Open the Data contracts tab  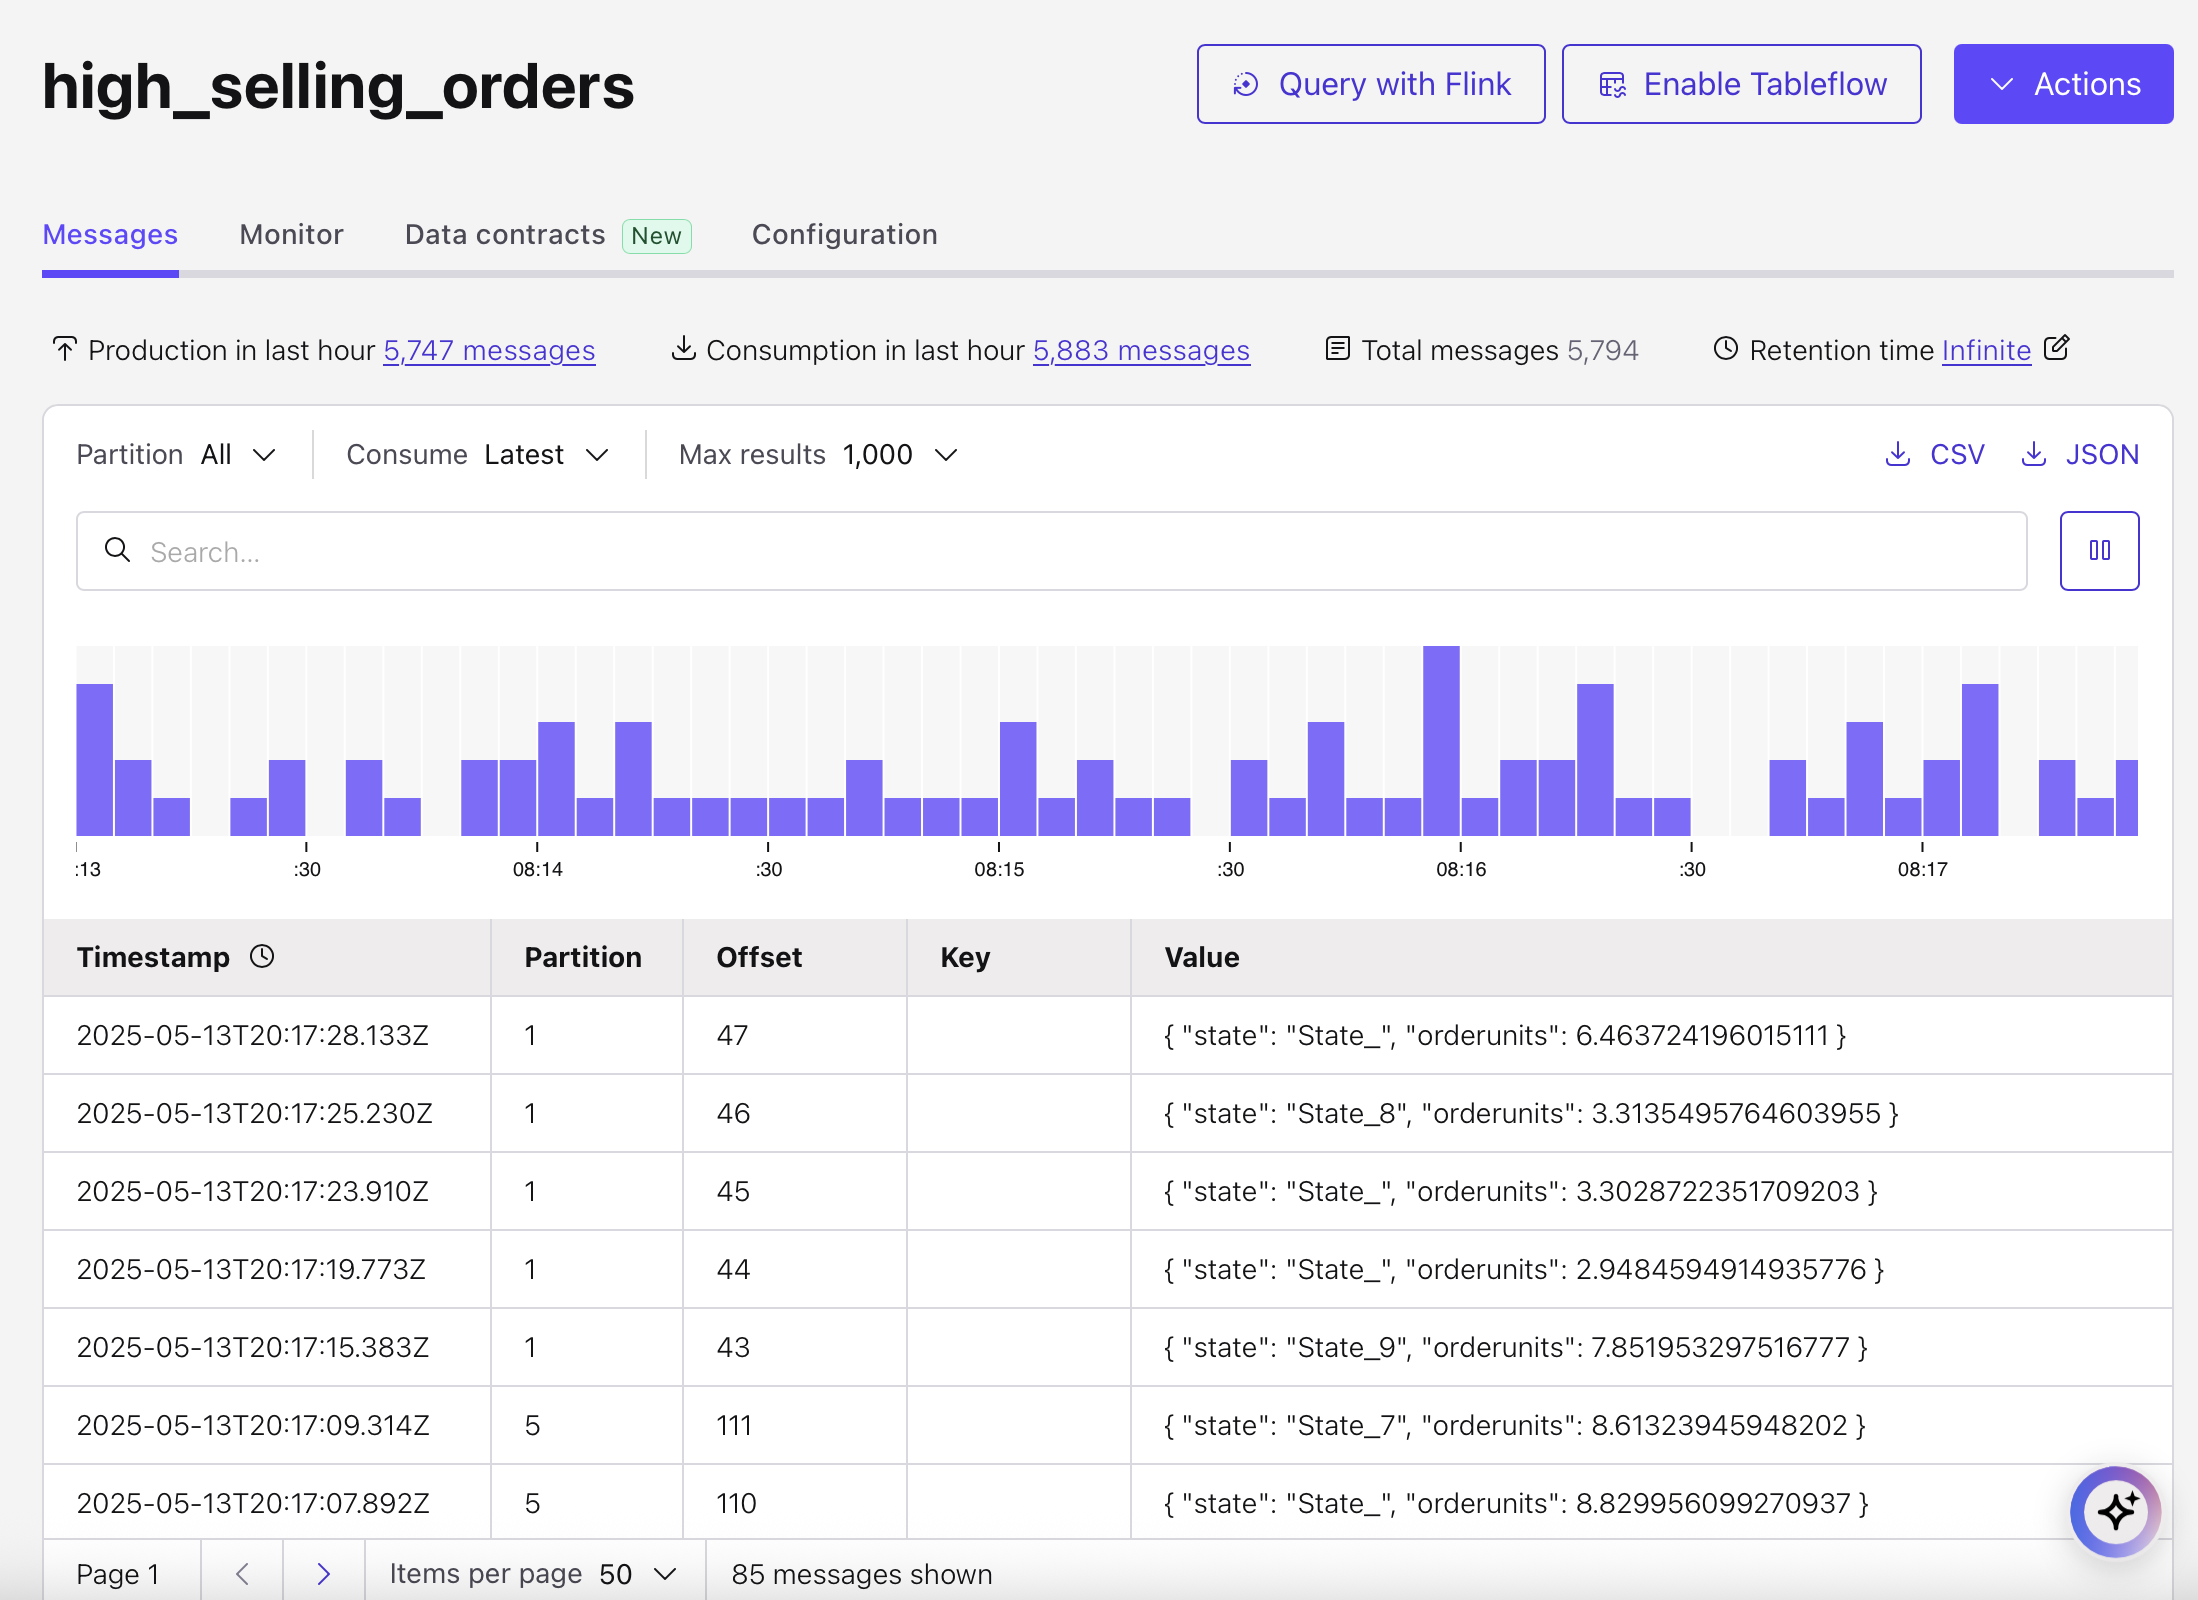(x=505, y=235)
